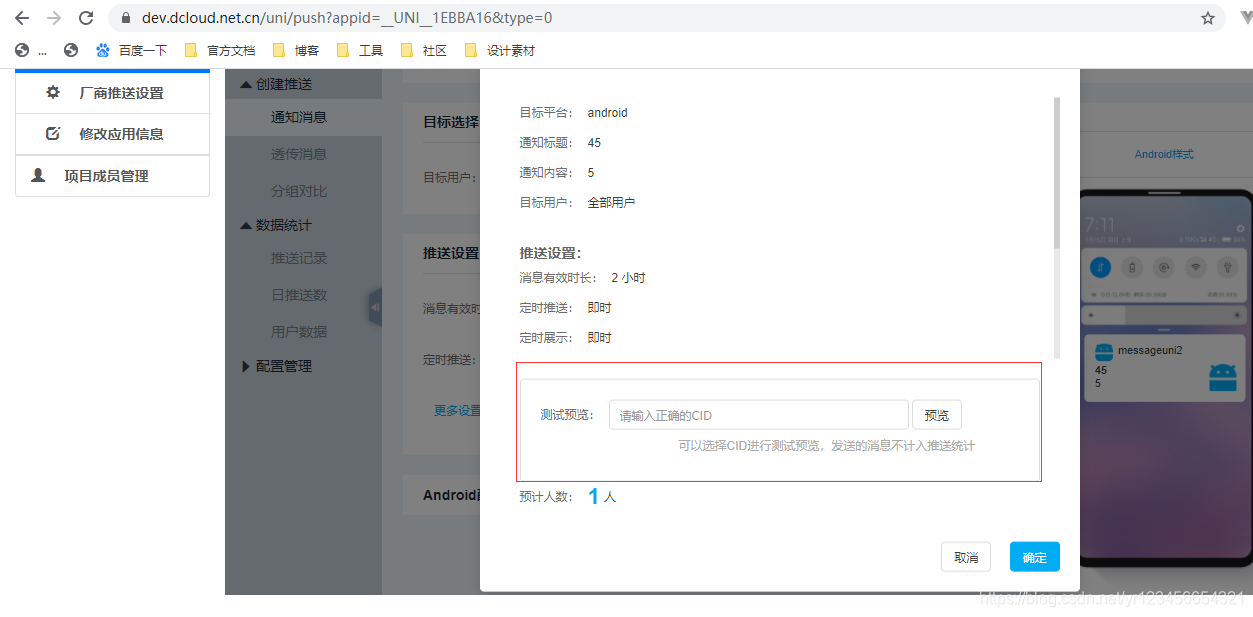Click the 预览 button
The width and height of the screenshot is (1253, 617).
936,415
